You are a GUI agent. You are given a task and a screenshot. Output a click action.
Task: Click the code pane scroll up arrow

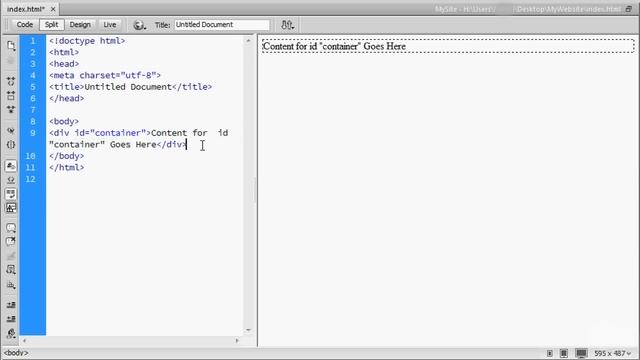pyautogui.click(x=248, y=41)
